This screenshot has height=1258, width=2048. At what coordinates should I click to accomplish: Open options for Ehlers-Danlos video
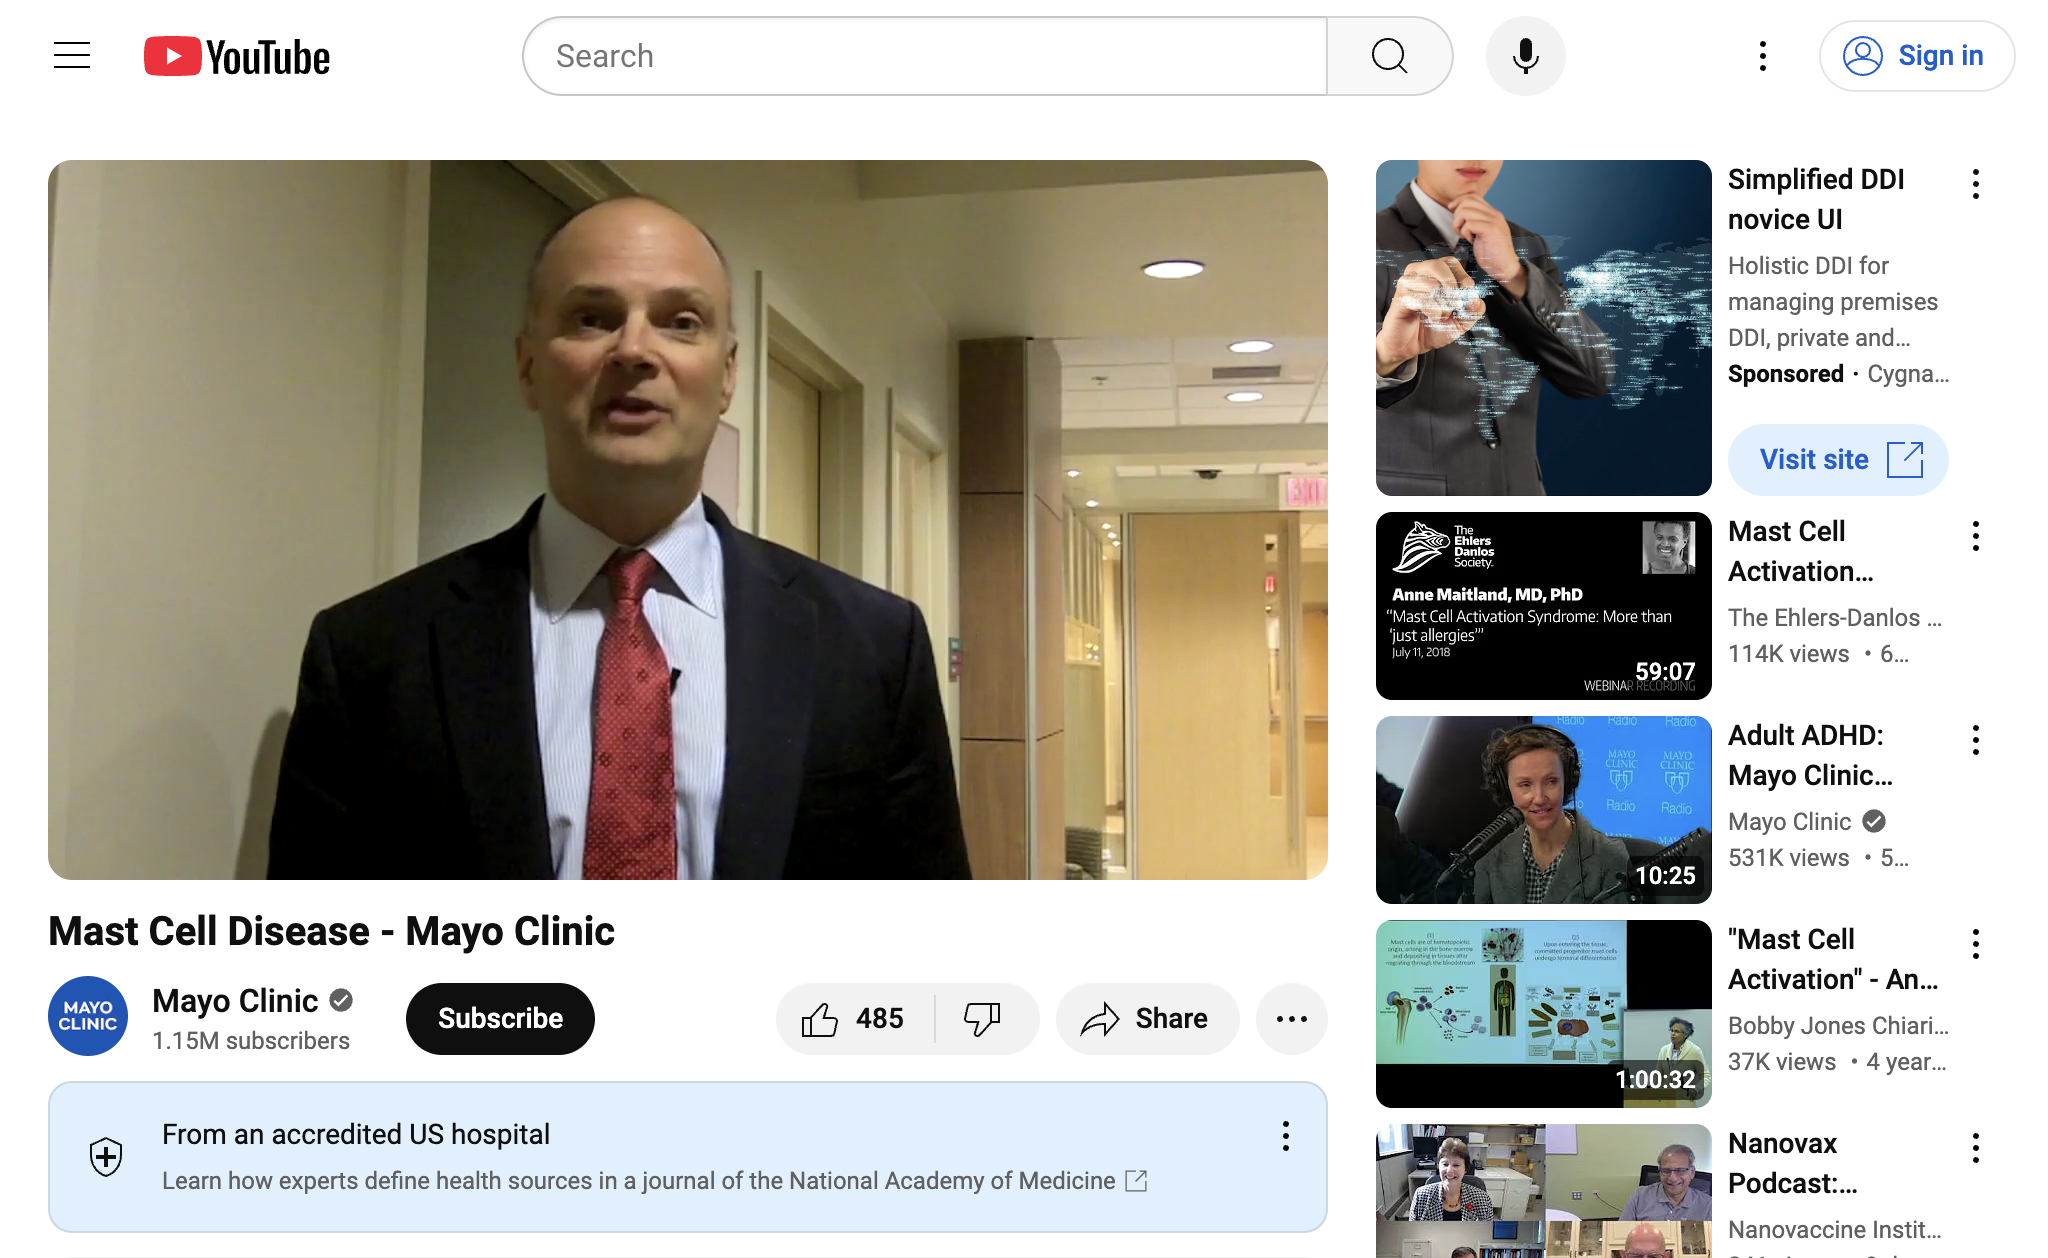[x=1976, y=536]
